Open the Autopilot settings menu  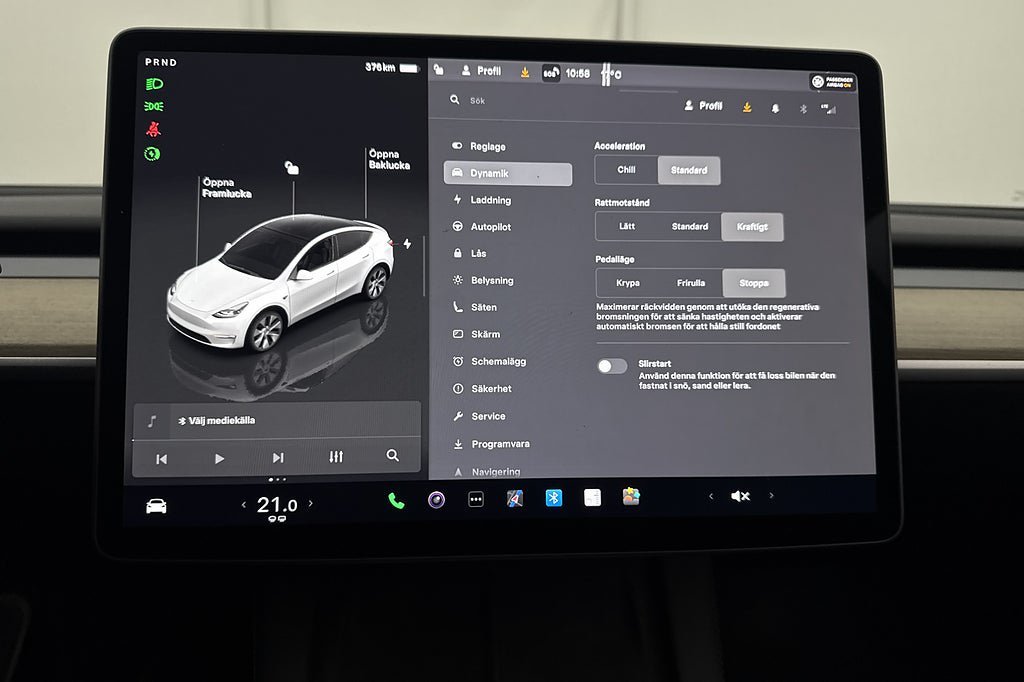490,227
